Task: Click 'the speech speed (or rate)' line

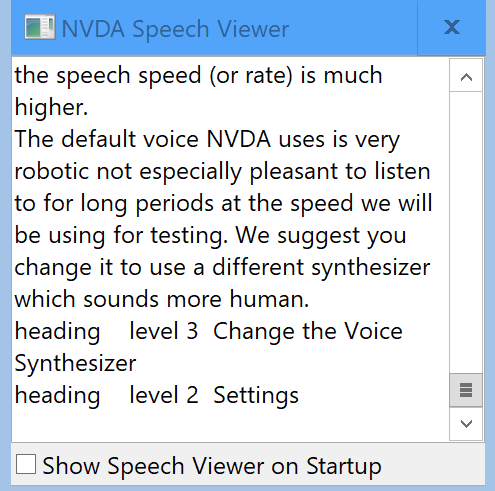Action: coord(198,75)
